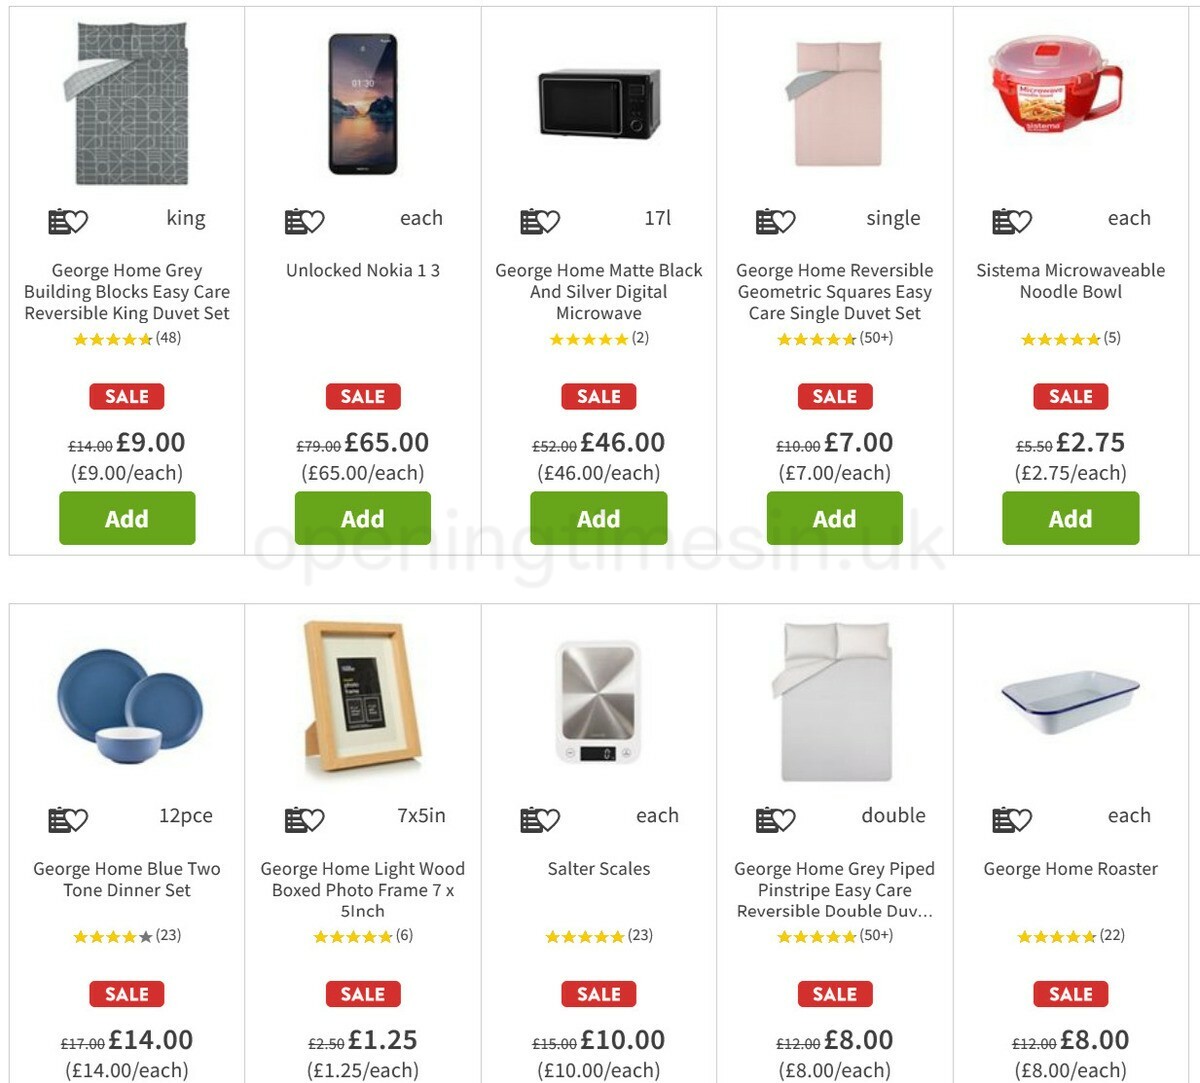Screen dimensions: 1200x1083
Task: Click the SALE badge on the Photo Frame
Action: coord(362,994)
